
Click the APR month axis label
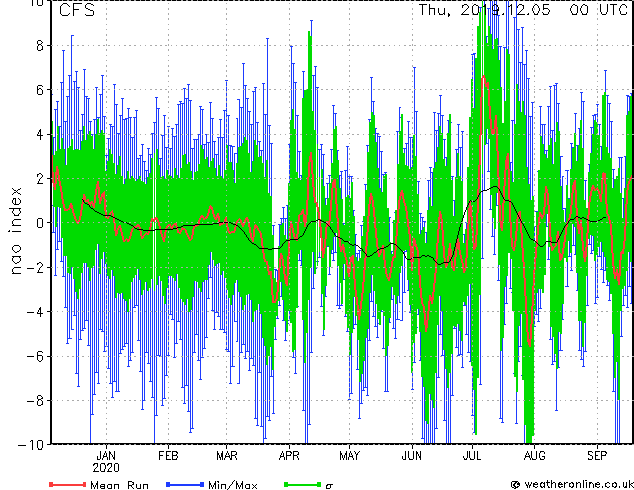(289, 456)
